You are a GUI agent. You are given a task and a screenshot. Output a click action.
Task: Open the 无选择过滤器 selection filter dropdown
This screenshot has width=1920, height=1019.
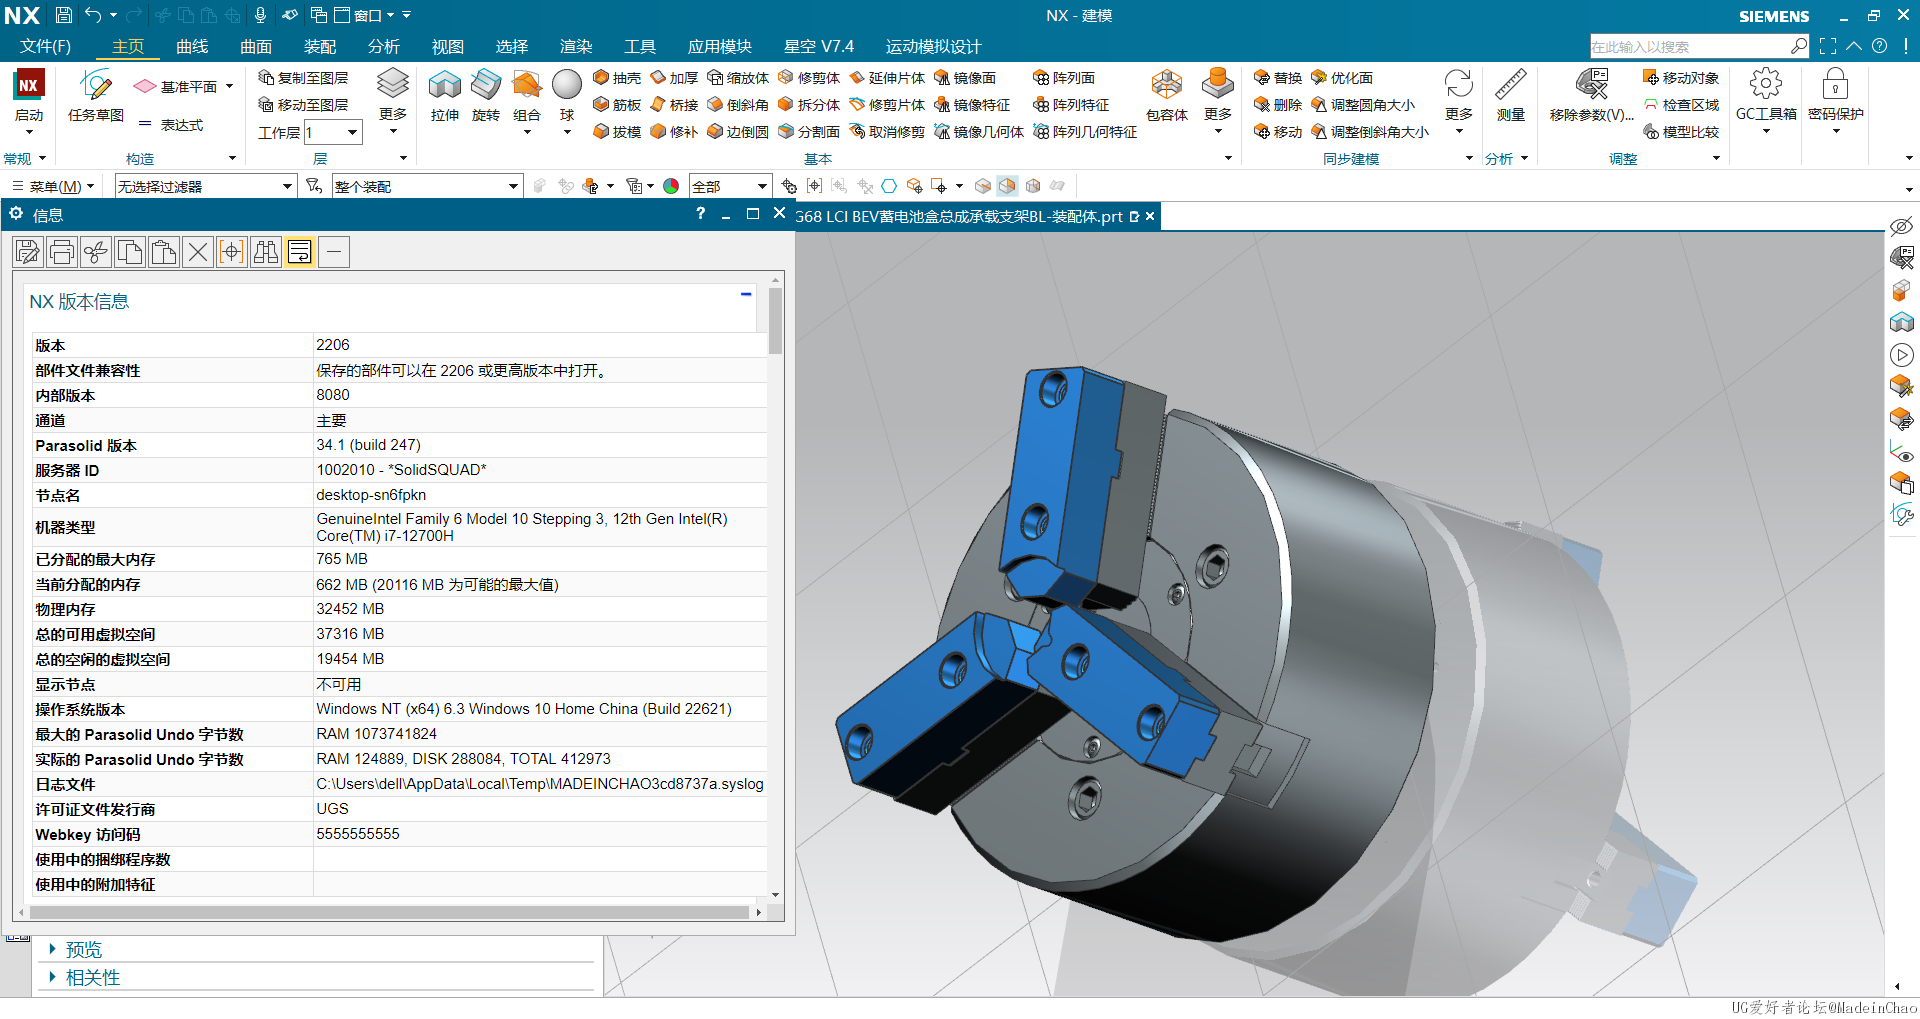(206, 186)
